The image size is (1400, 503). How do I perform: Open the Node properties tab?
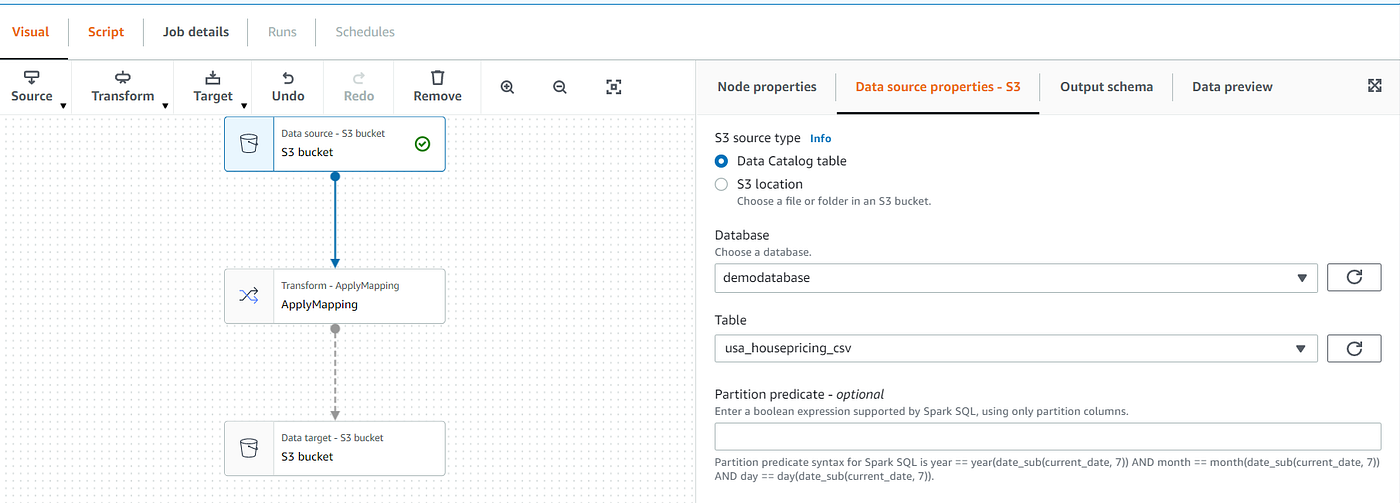(767, 87)
